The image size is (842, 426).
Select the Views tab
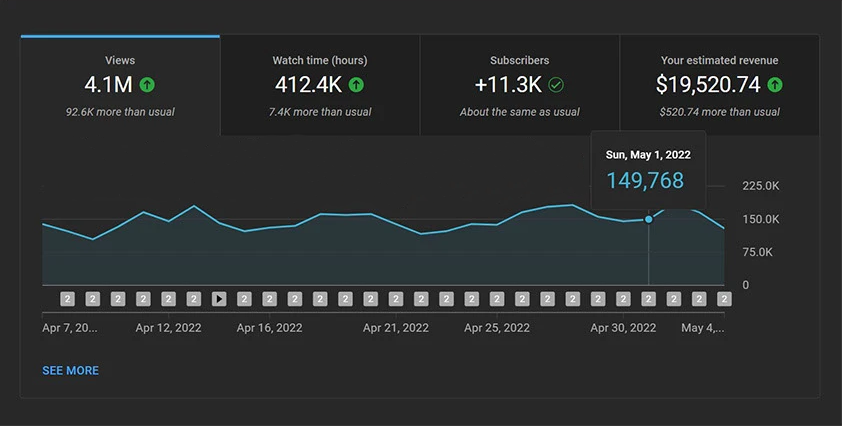(x=120, y=85)
